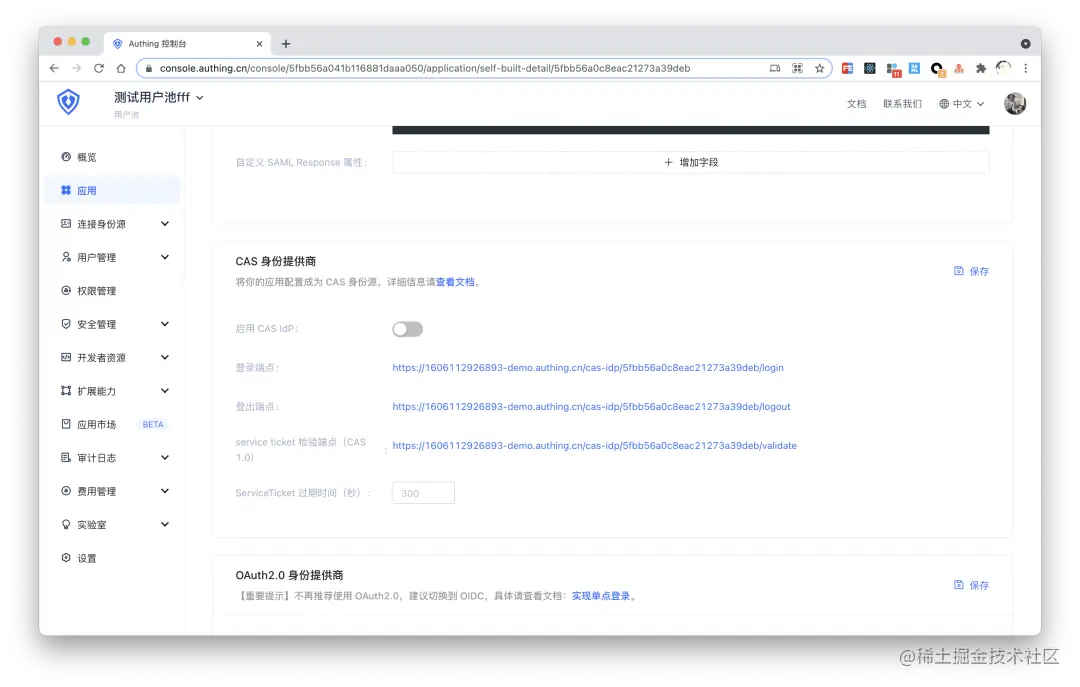Open the 查看文档 link
Image resolution: width=1080 pixels, height=687 pixels.
pos(455,282)
